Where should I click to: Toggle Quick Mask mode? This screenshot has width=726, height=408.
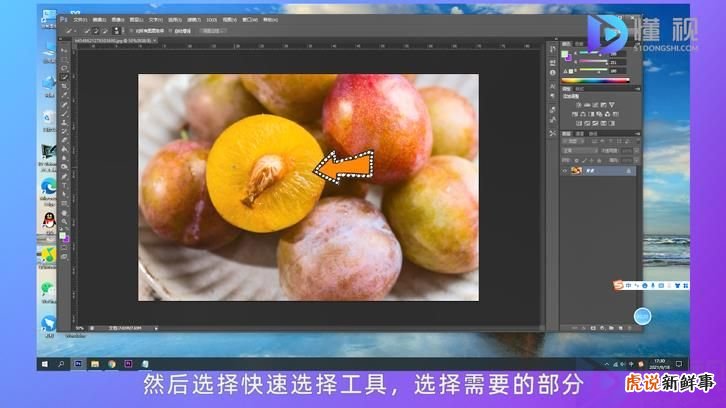pyautogui.click(x=64, y=248)
